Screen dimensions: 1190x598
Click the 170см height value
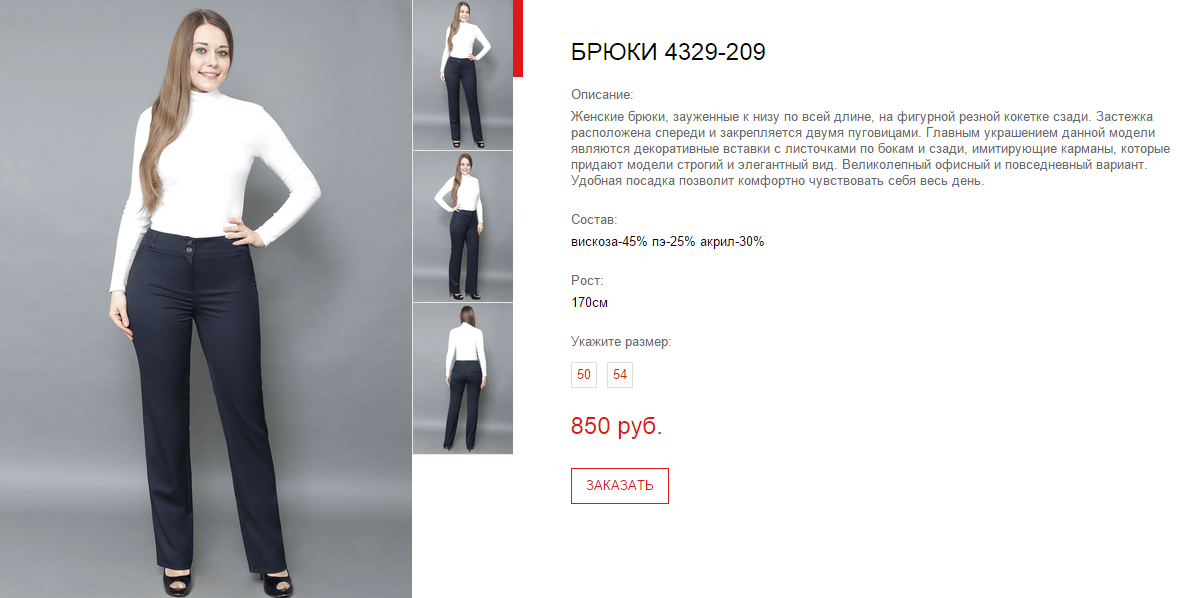click(x=589, y=303)
